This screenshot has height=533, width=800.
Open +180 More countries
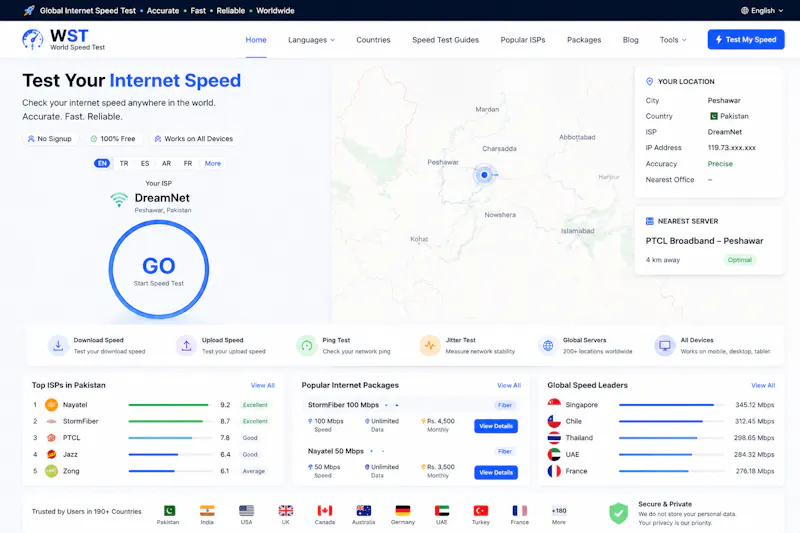(x=559, y=515)
